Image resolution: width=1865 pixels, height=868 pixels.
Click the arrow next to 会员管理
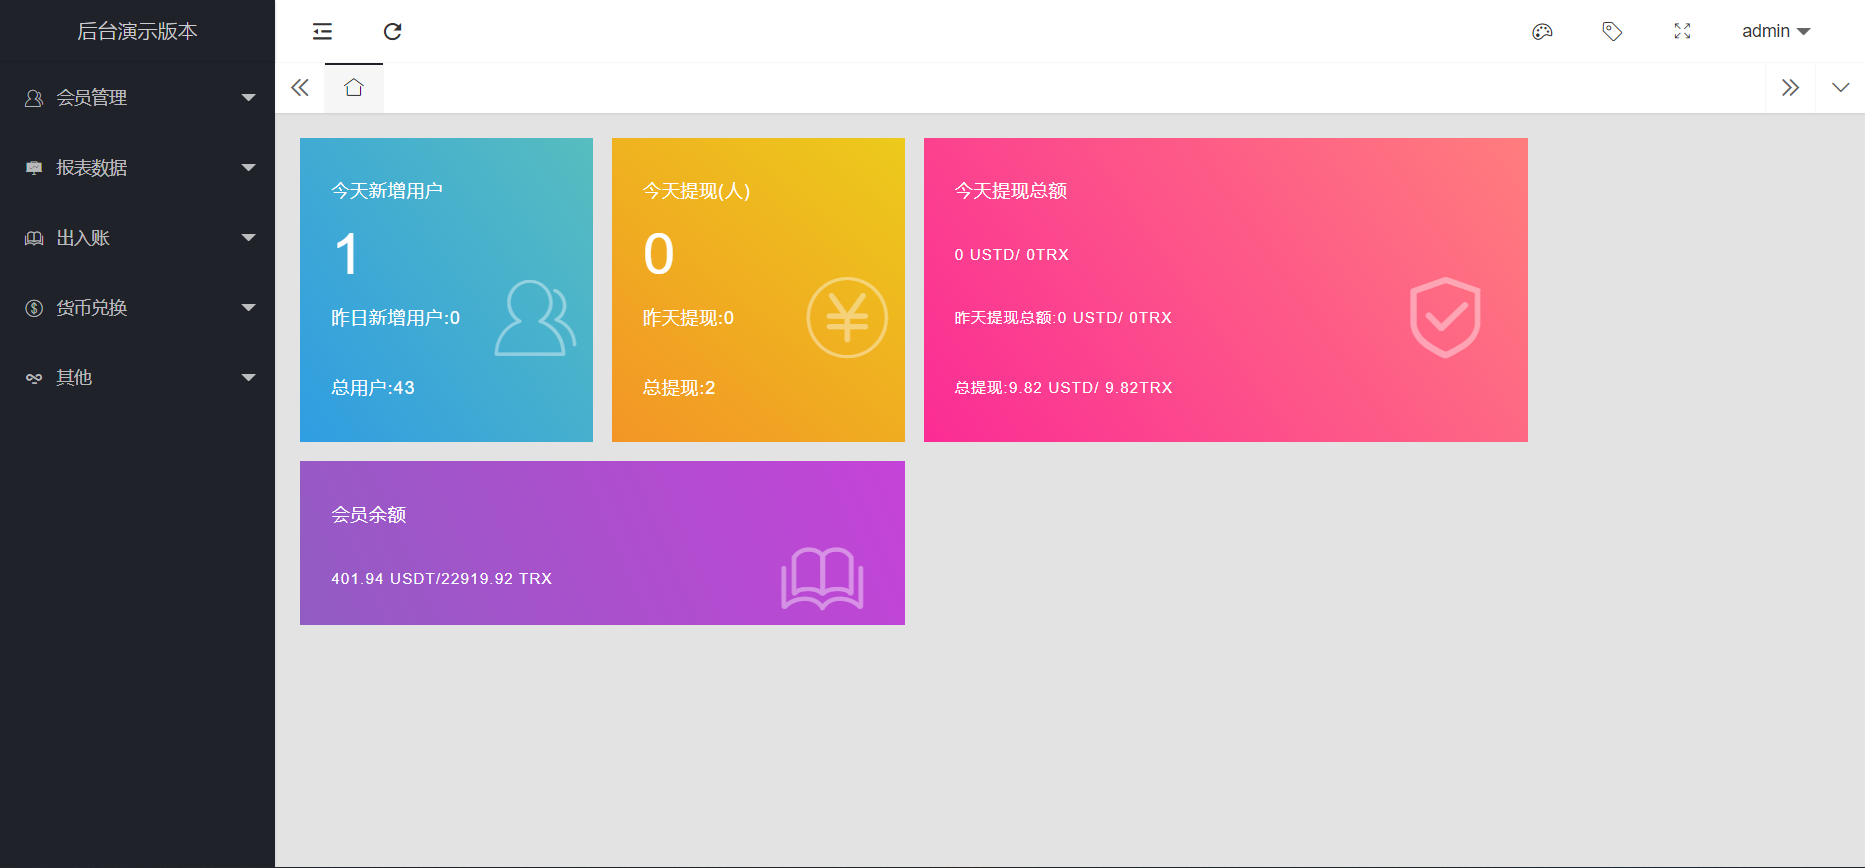click(249, 98)
